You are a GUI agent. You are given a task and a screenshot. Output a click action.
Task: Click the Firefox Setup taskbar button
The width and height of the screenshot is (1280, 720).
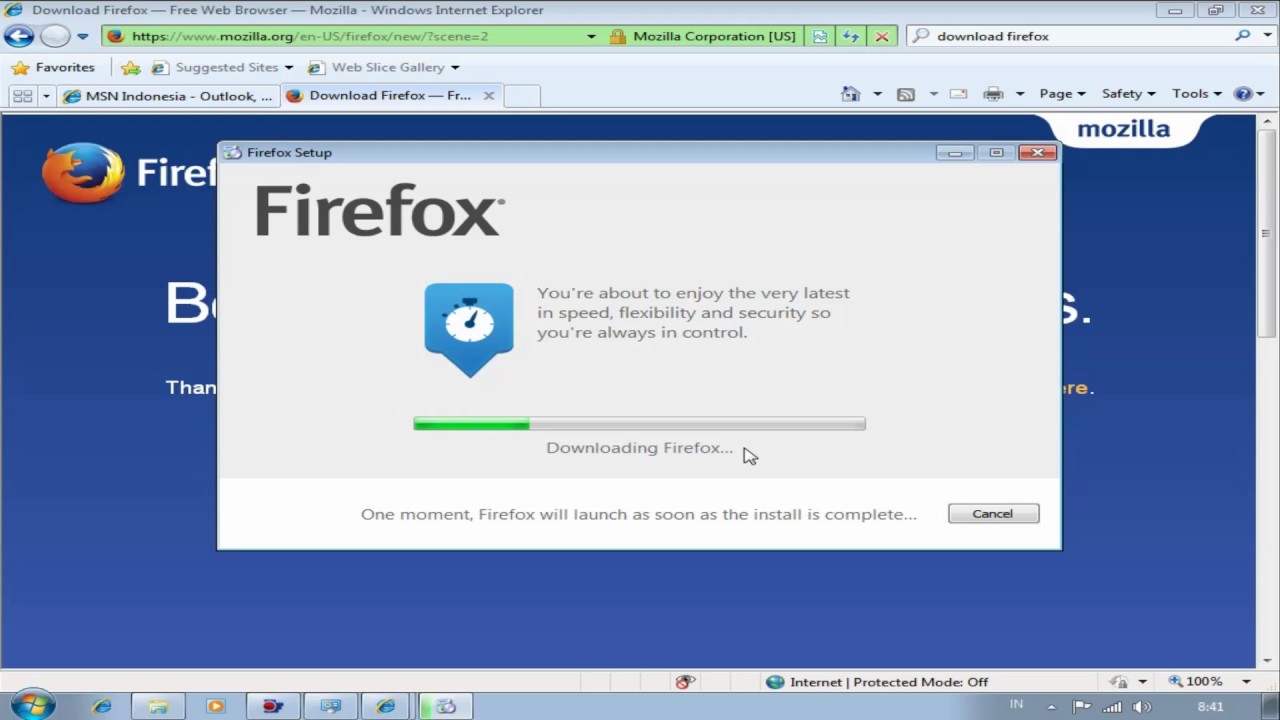click(x=445, y=706)
